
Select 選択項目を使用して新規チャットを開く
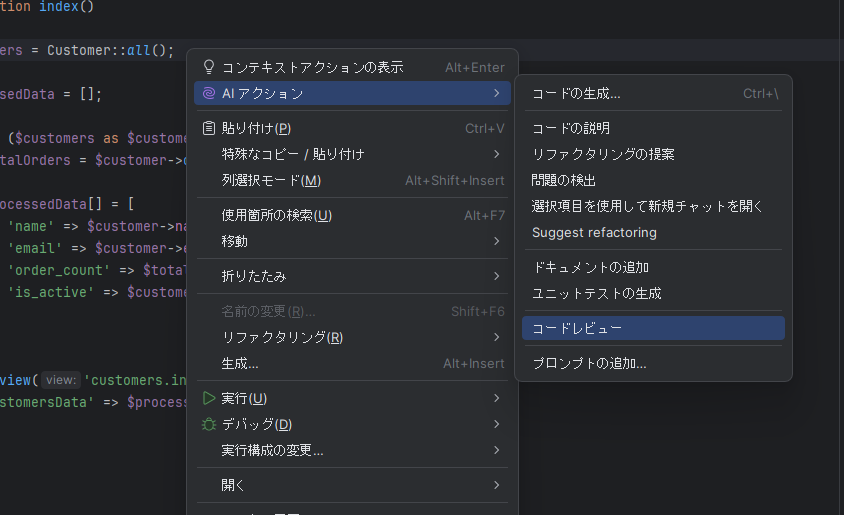point(647,206)
